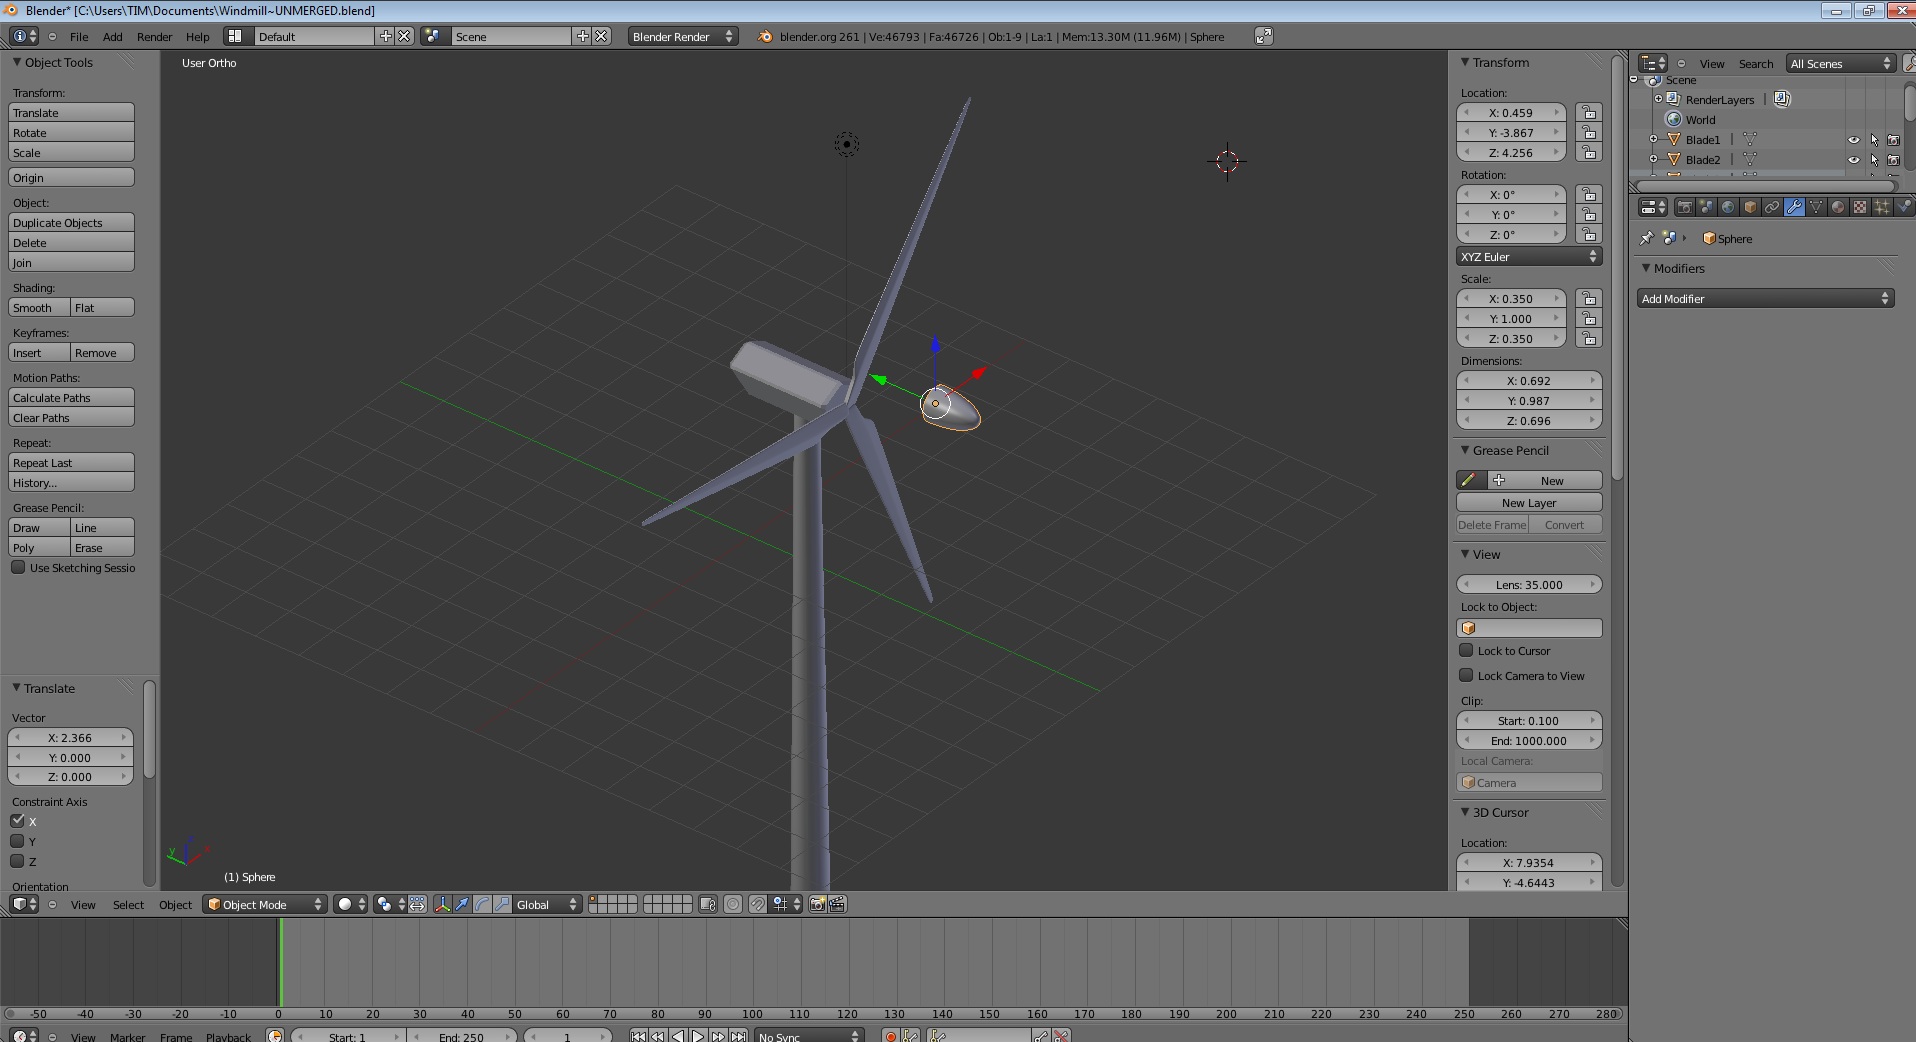This screenshot has height=1042, width=1916.
Task: Click the Smooth shading button
Action: [x=39, y=307]
